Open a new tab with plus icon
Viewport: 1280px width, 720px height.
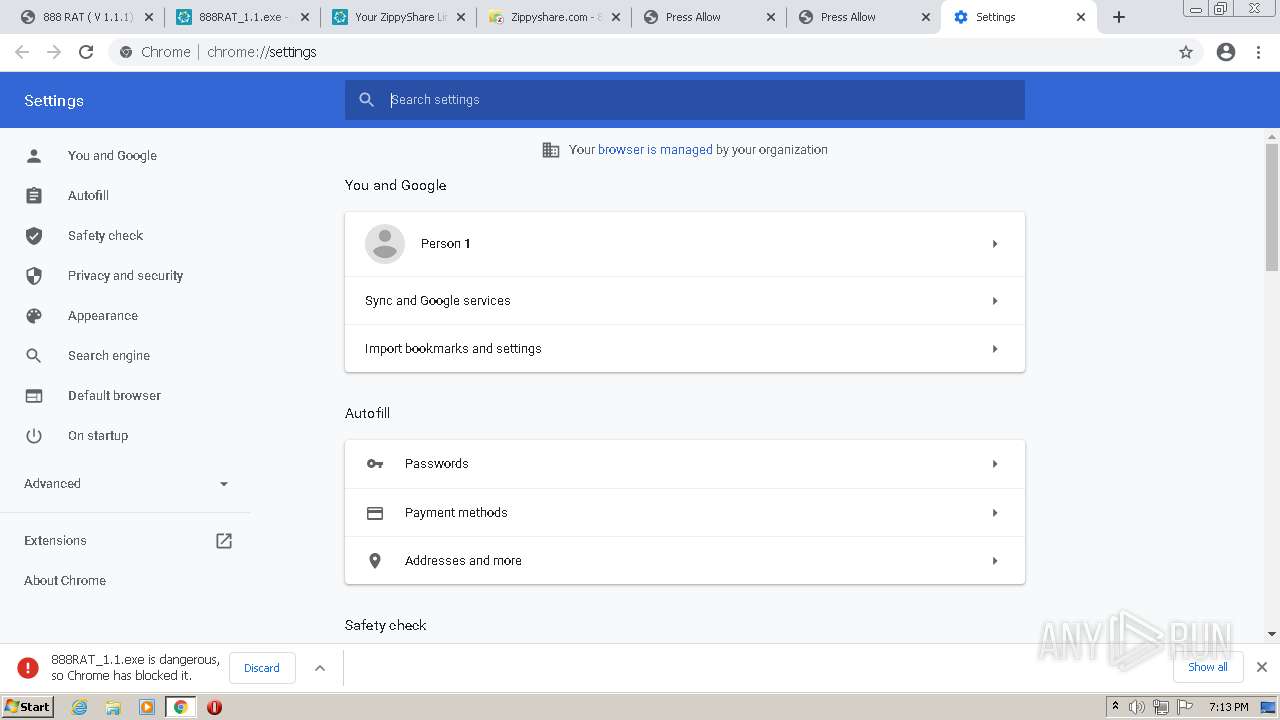[1119, 17]
